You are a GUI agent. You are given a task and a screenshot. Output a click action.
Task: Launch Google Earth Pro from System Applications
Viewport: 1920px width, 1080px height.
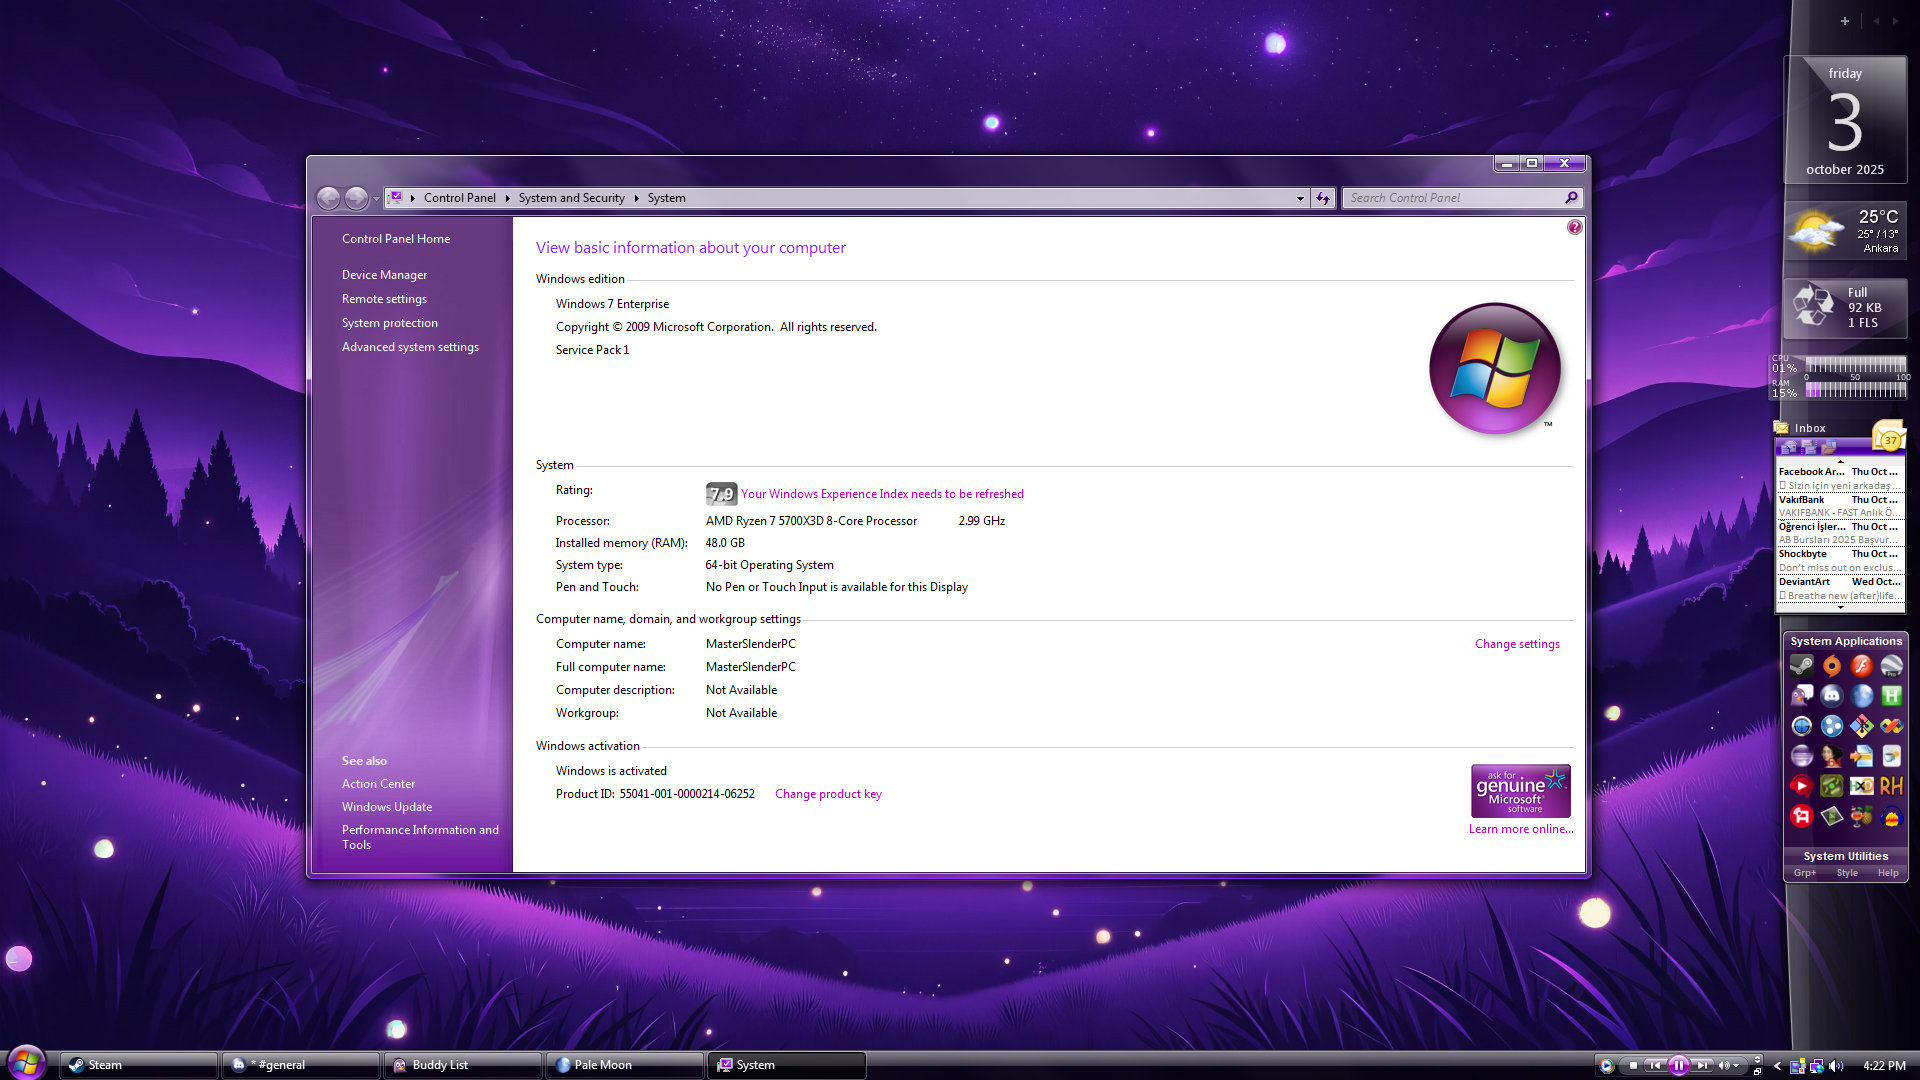pyautogui.click(x=1891, y=666)
